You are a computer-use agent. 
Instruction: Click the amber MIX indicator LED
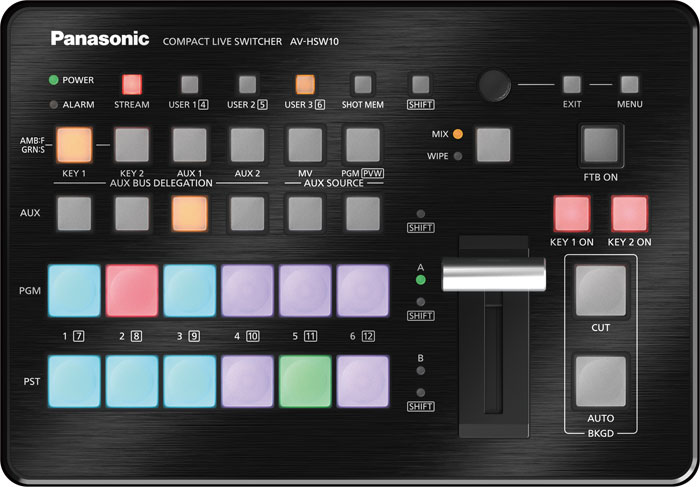[x=458, y=134]
